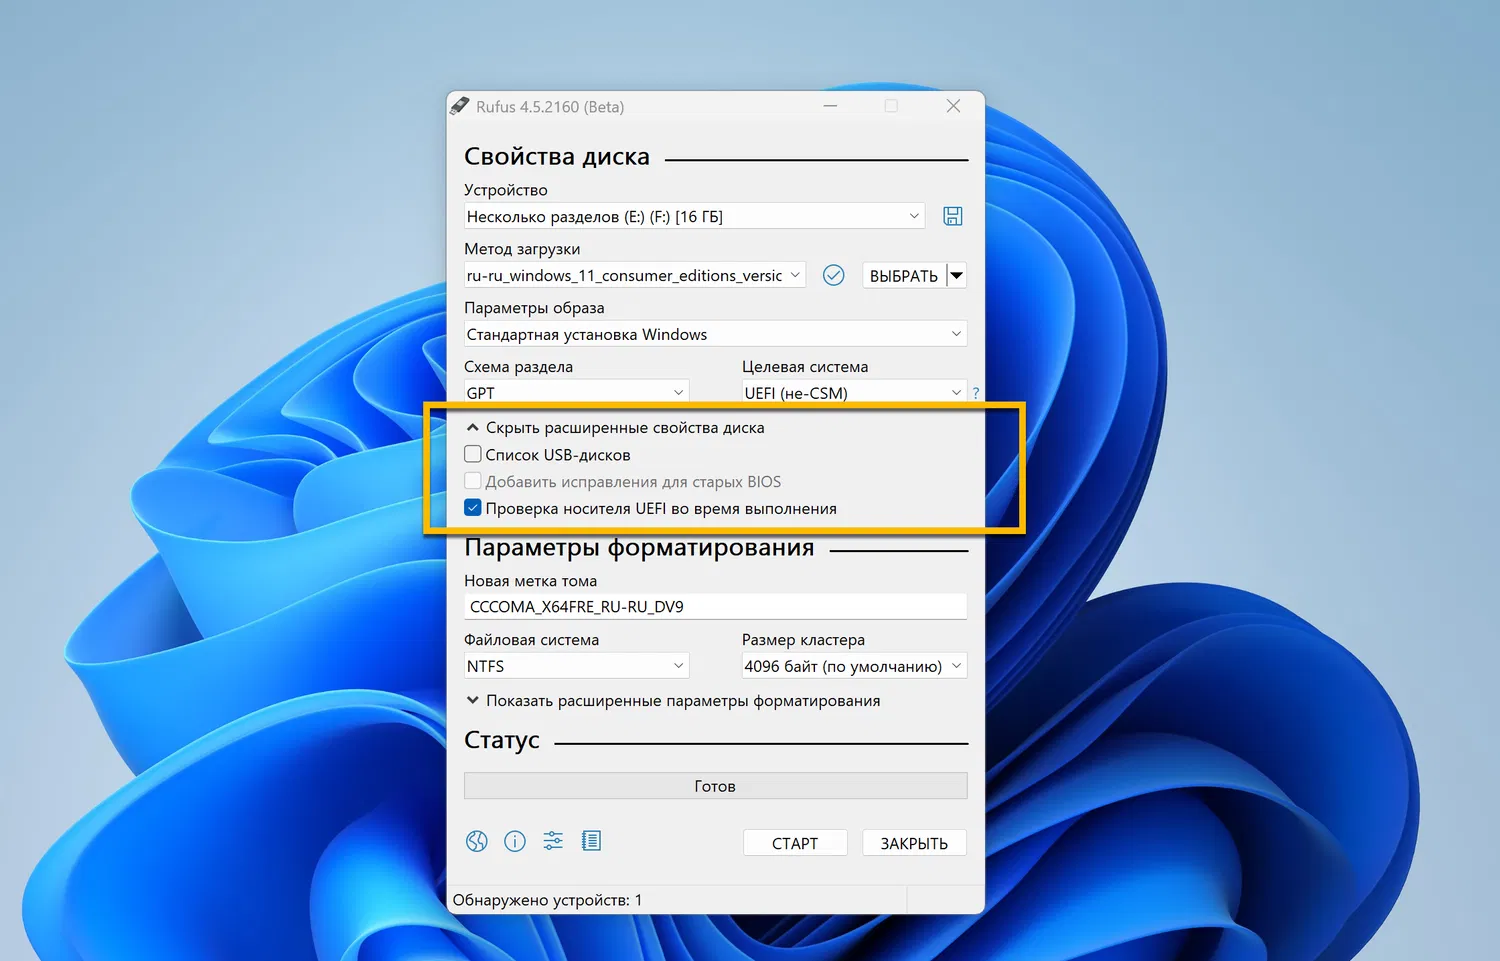
Task: Expand the advanced format options section
Action: pyautogui.click(x=673, y=700)
